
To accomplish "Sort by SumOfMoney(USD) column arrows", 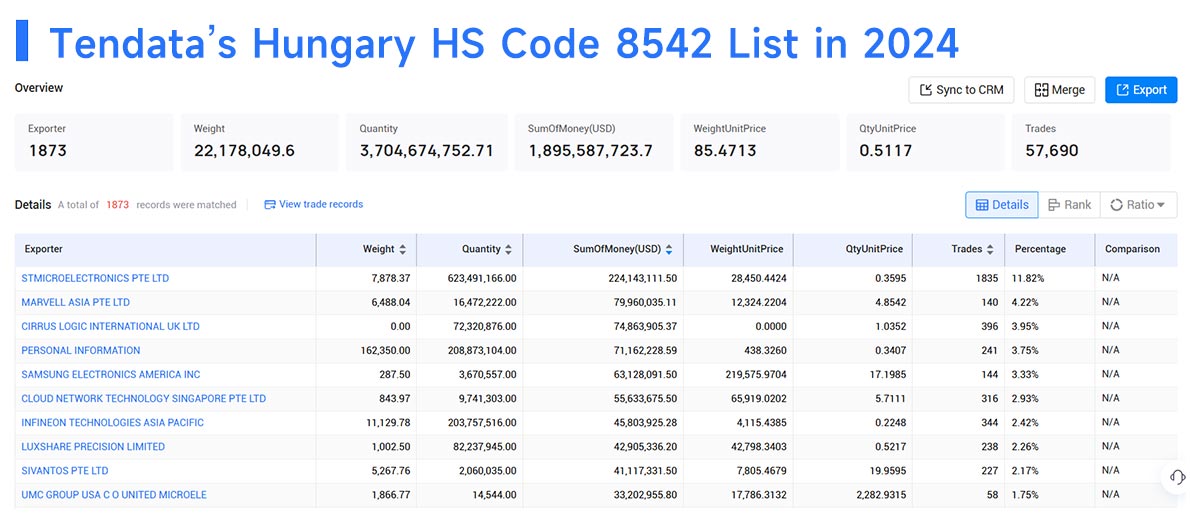I will tap(669, 249).
